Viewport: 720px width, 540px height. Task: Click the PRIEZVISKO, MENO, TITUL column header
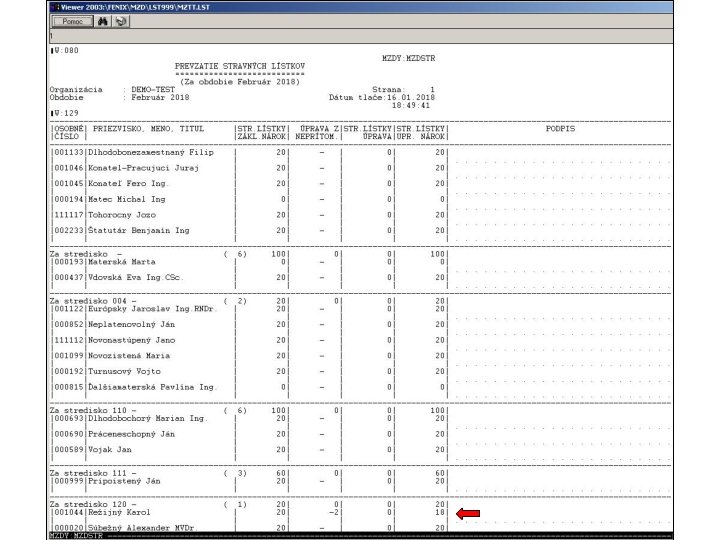click(x=148, y=129)
